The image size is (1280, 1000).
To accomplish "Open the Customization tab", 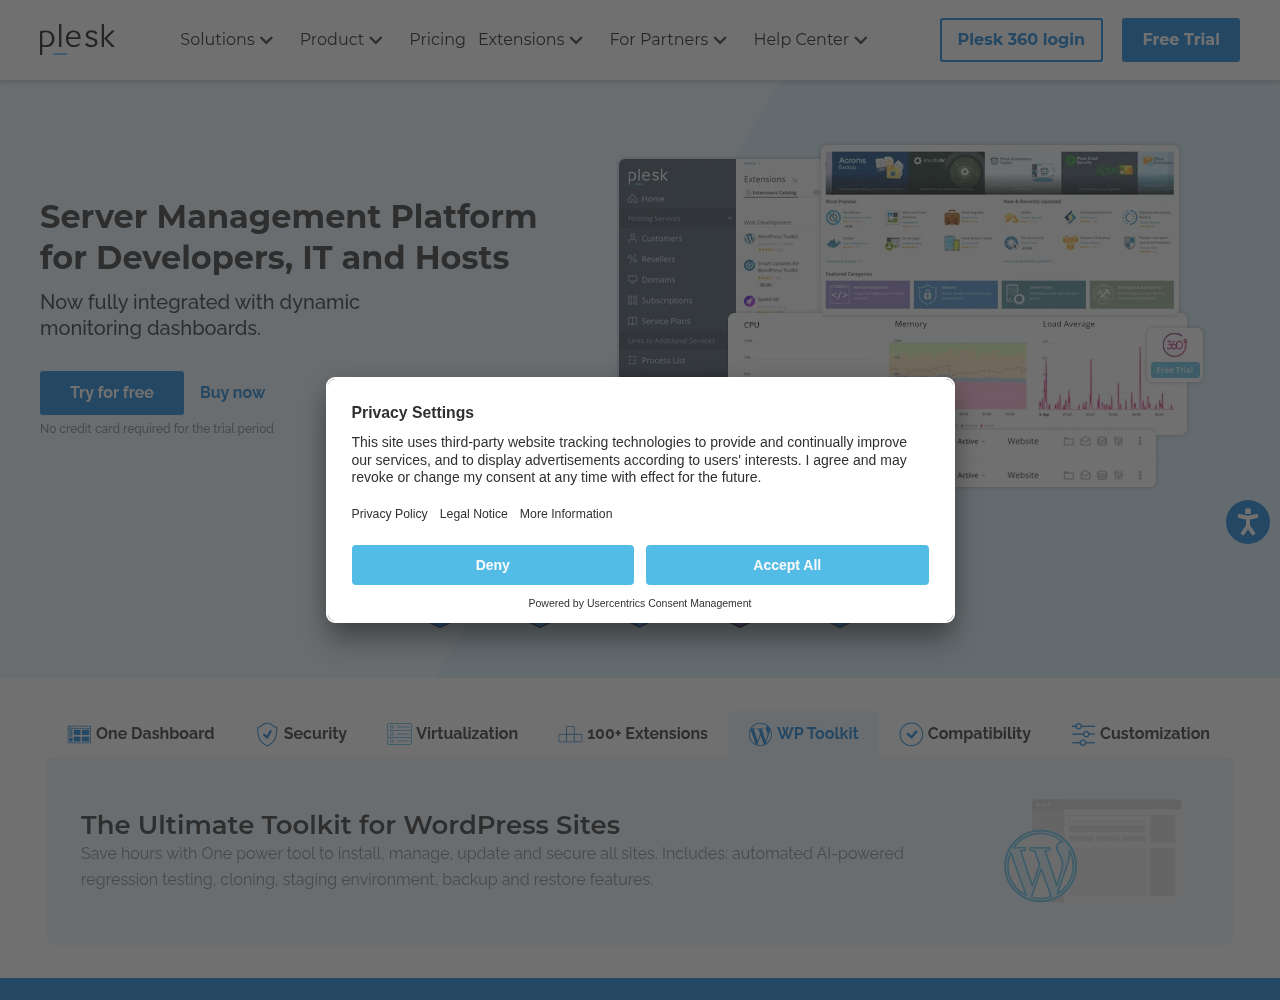I will (1140, 734).
